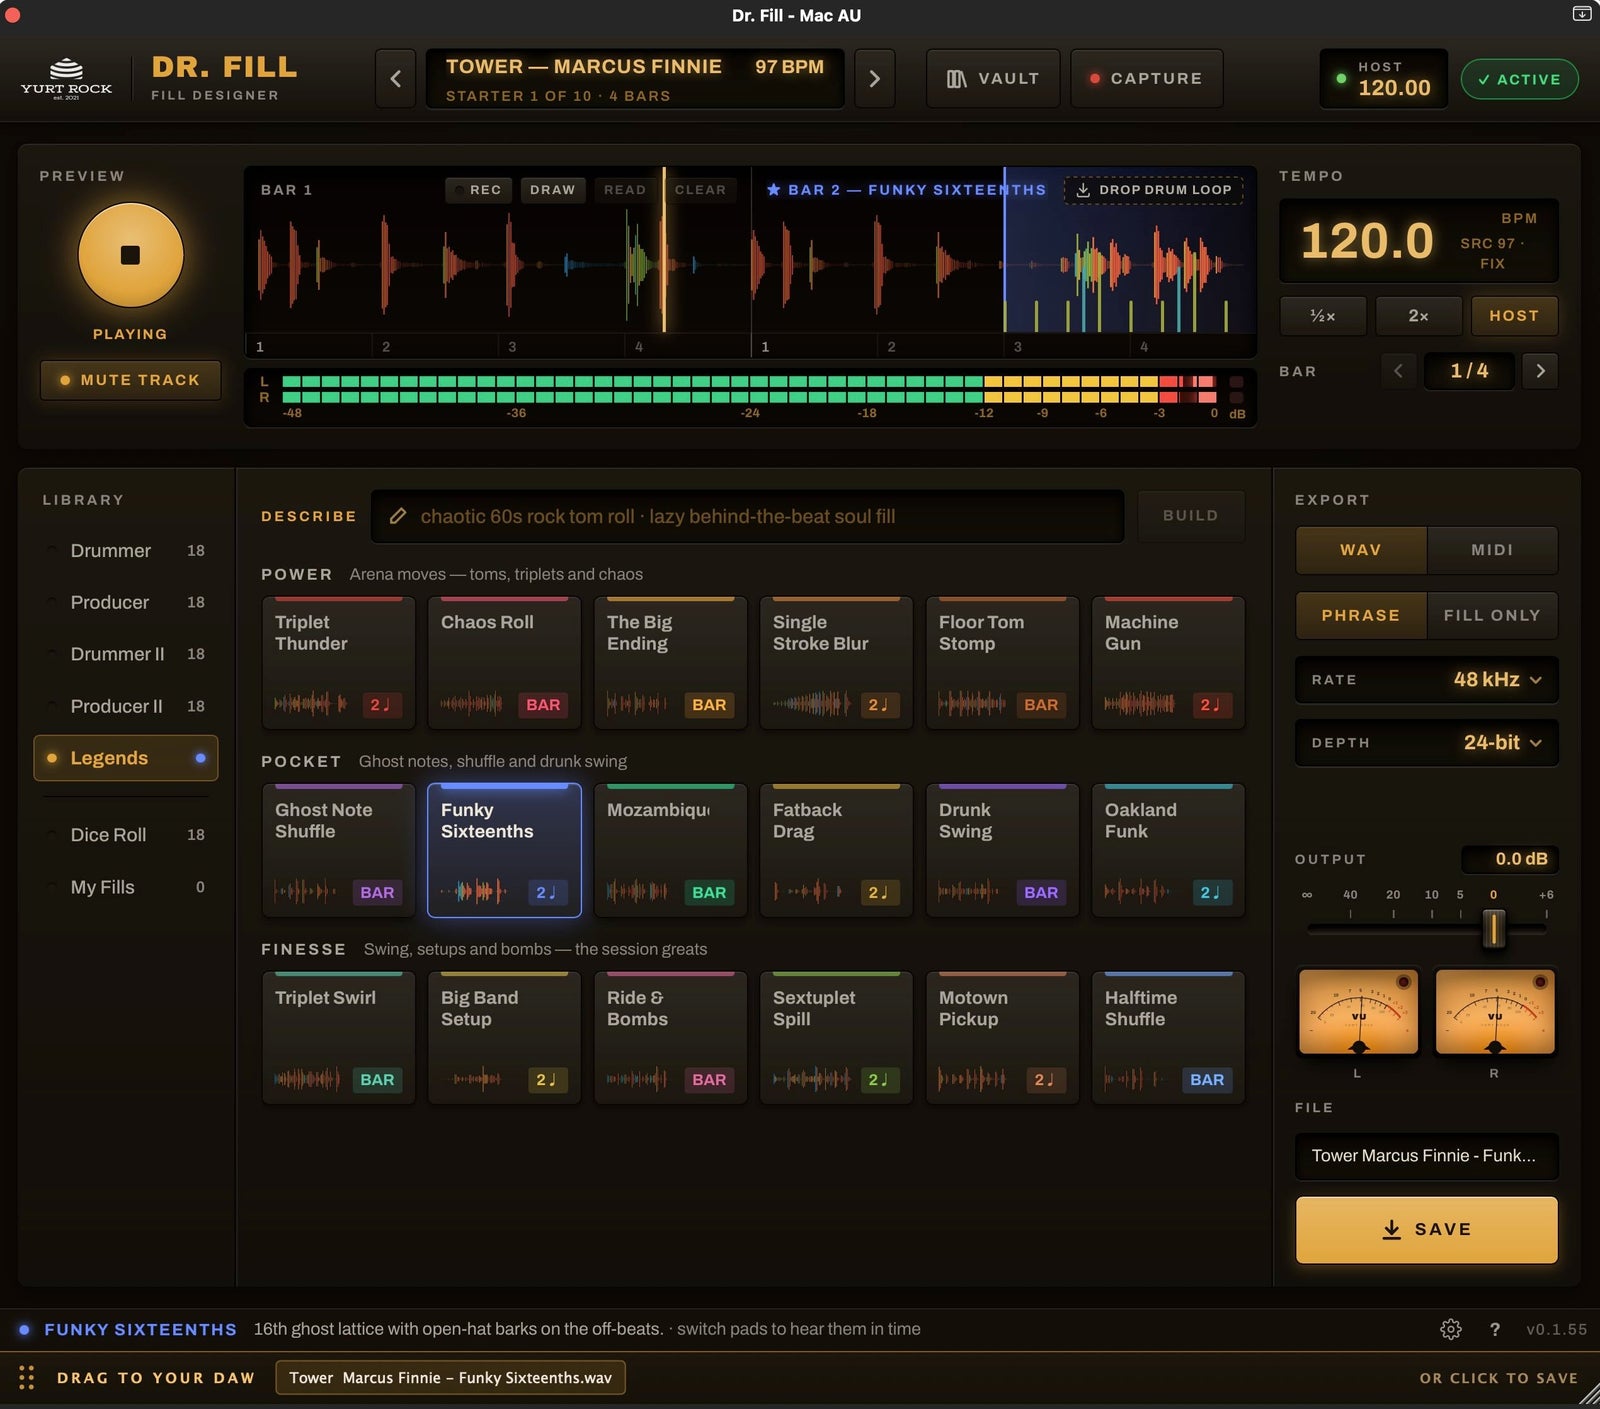Stop preview with the round playback button
The width and height of the screenshot is (1600, 1409).
tap(130, 255)
